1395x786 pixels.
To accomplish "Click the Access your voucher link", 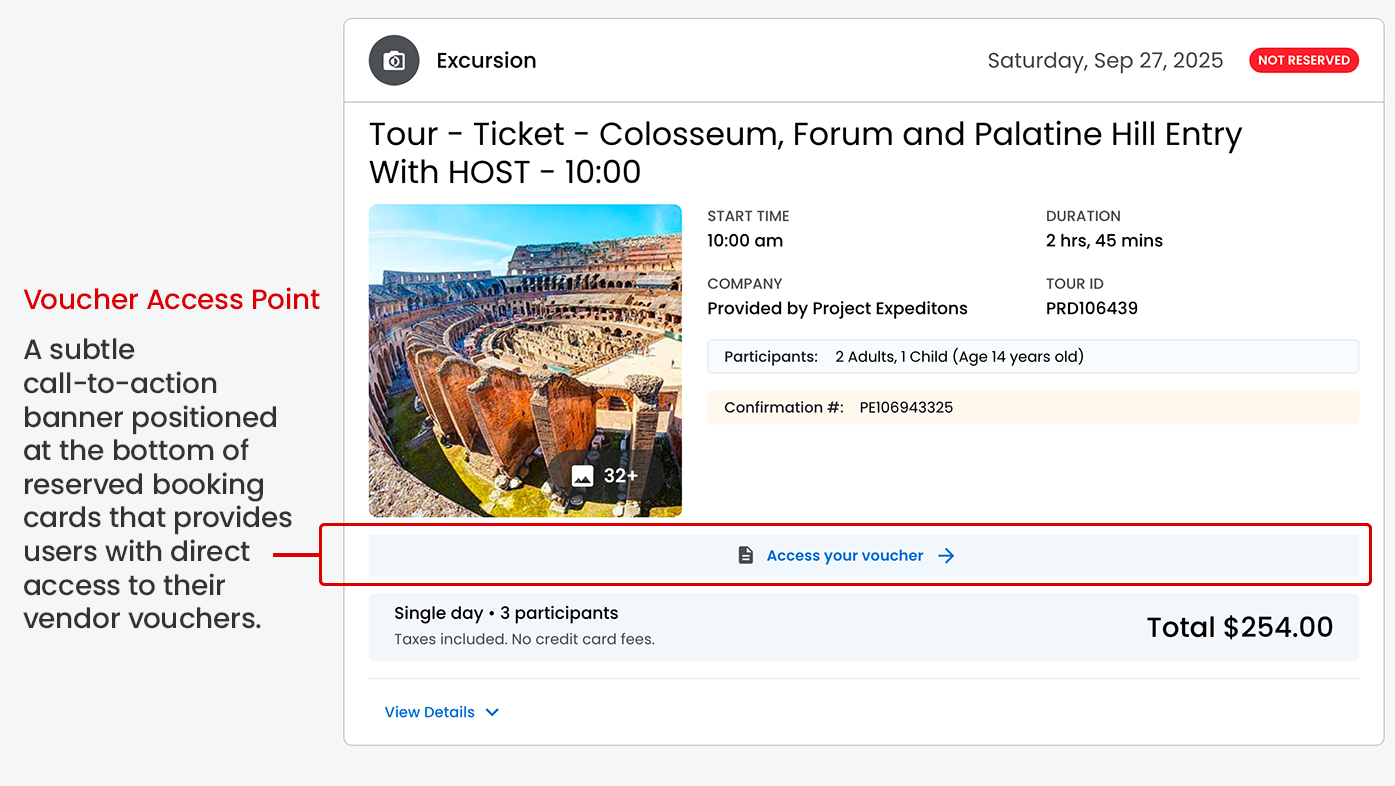I will coord(844,555).
